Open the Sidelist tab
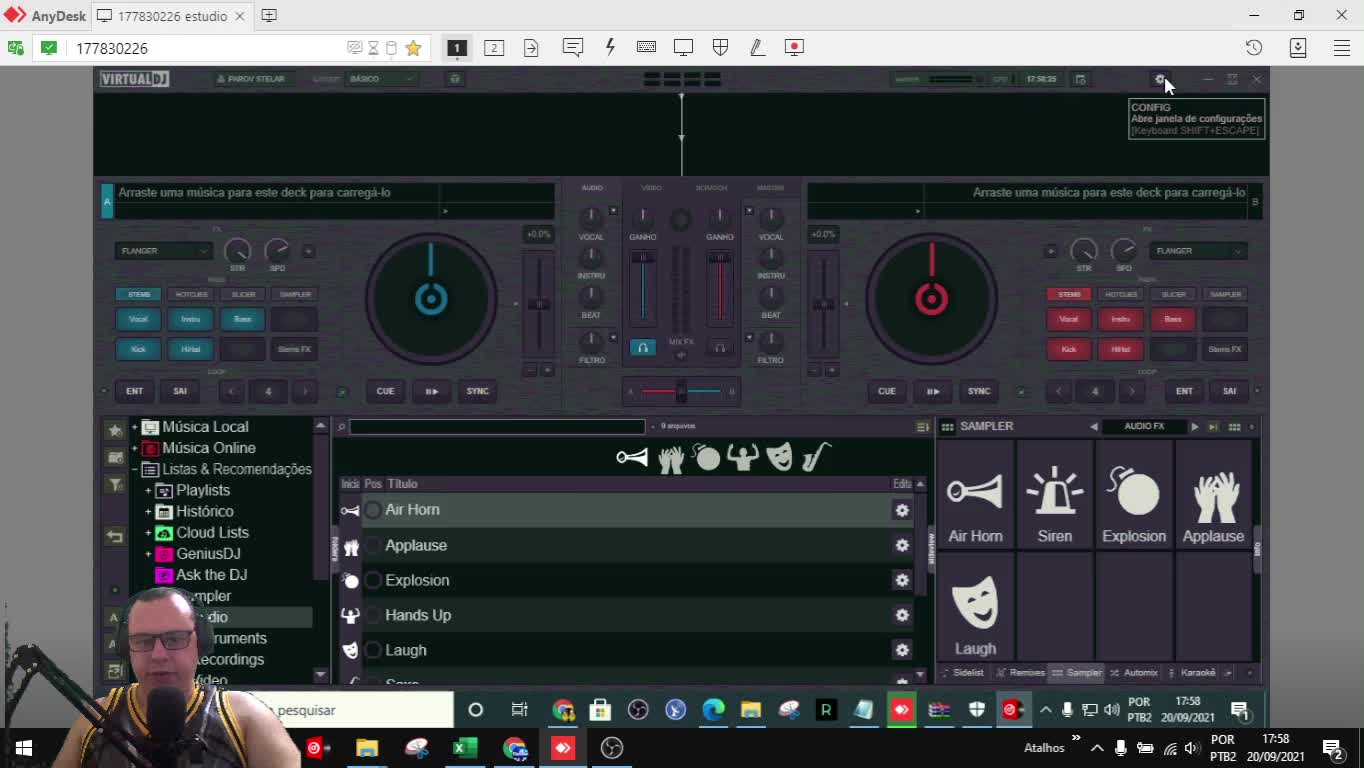 962,673
